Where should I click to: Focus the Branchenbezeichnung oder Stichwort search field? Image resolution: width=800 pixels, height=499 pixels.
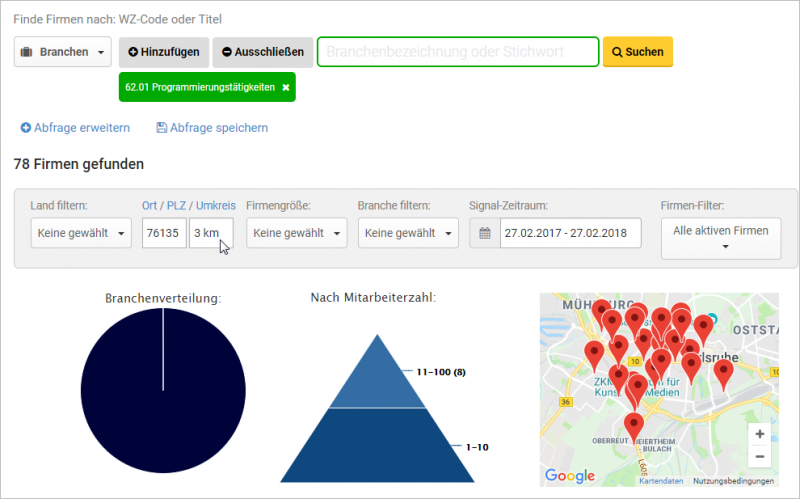[x=458, y=52]
